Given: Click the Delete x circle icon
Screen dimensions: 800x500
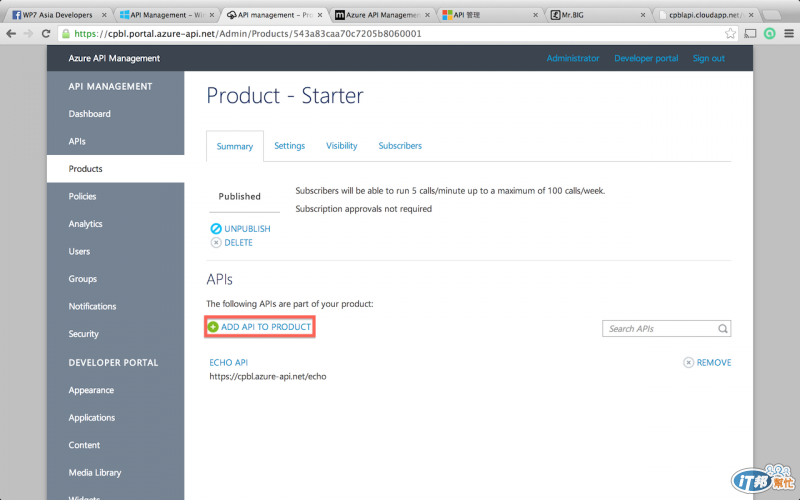Looking at the screenshot, I should pyautogui.click(x=216, y=242).
